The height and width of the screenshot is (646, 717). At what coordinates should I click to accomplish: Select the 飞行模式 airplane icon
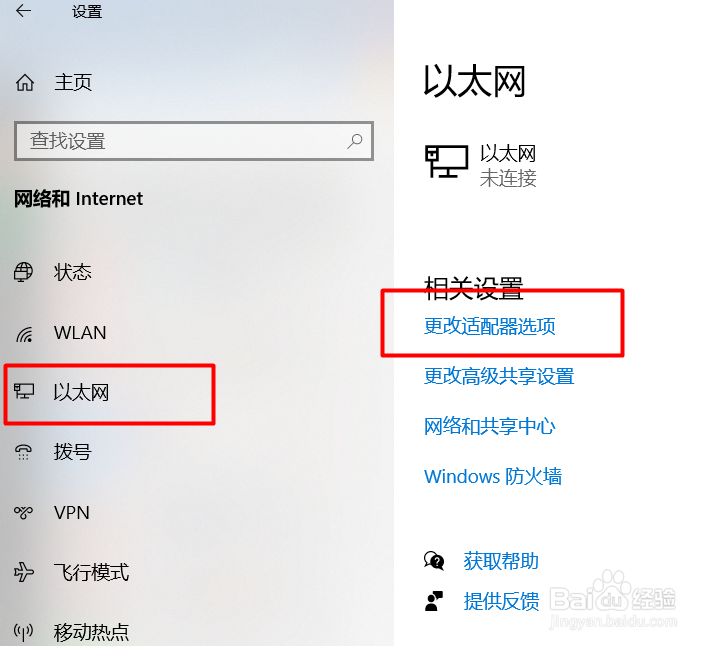[x=24, y=572]
